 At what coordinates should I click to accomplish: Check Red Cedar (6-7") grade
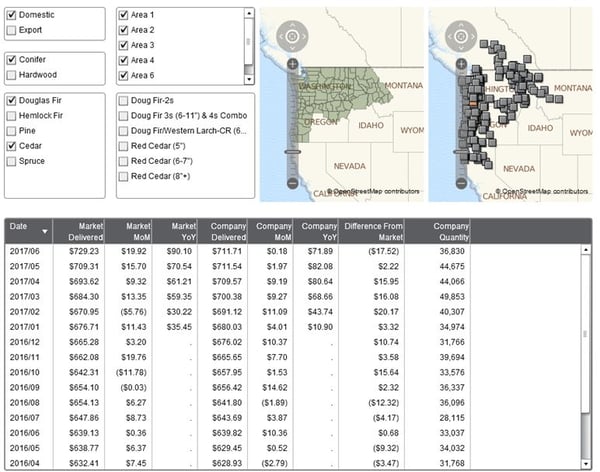123,161
